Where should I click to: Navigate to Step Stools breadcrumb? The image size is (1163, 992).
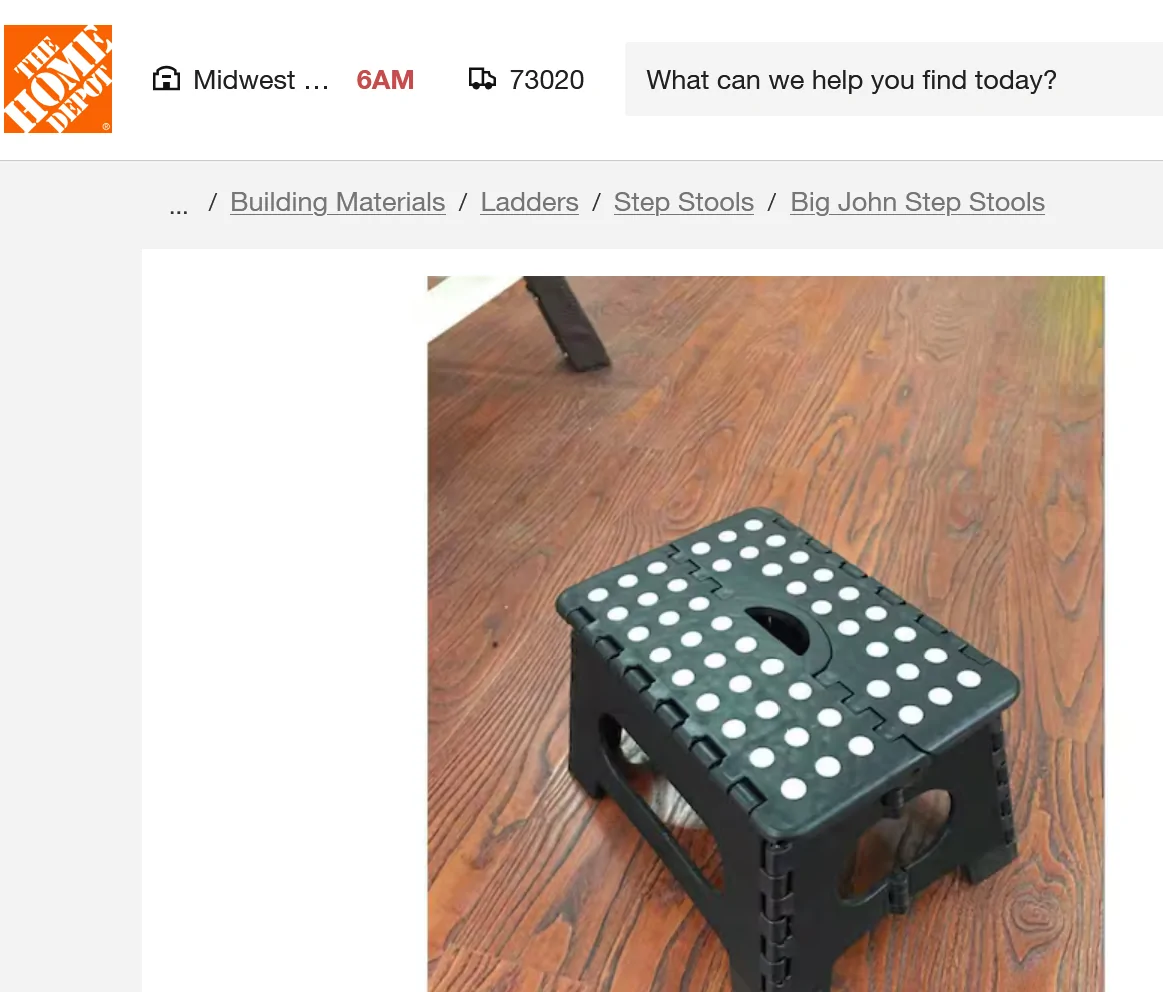pyautogui.click(x=684, y=202)
